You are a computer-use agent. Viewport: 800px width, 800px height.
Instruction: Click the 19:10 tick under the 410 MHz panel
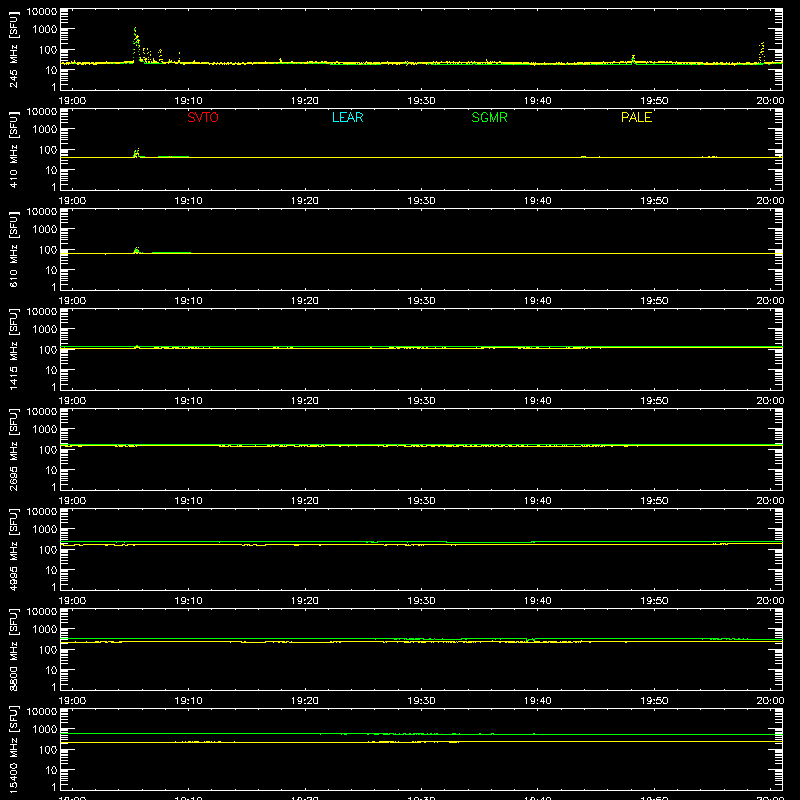pos(188,201)
